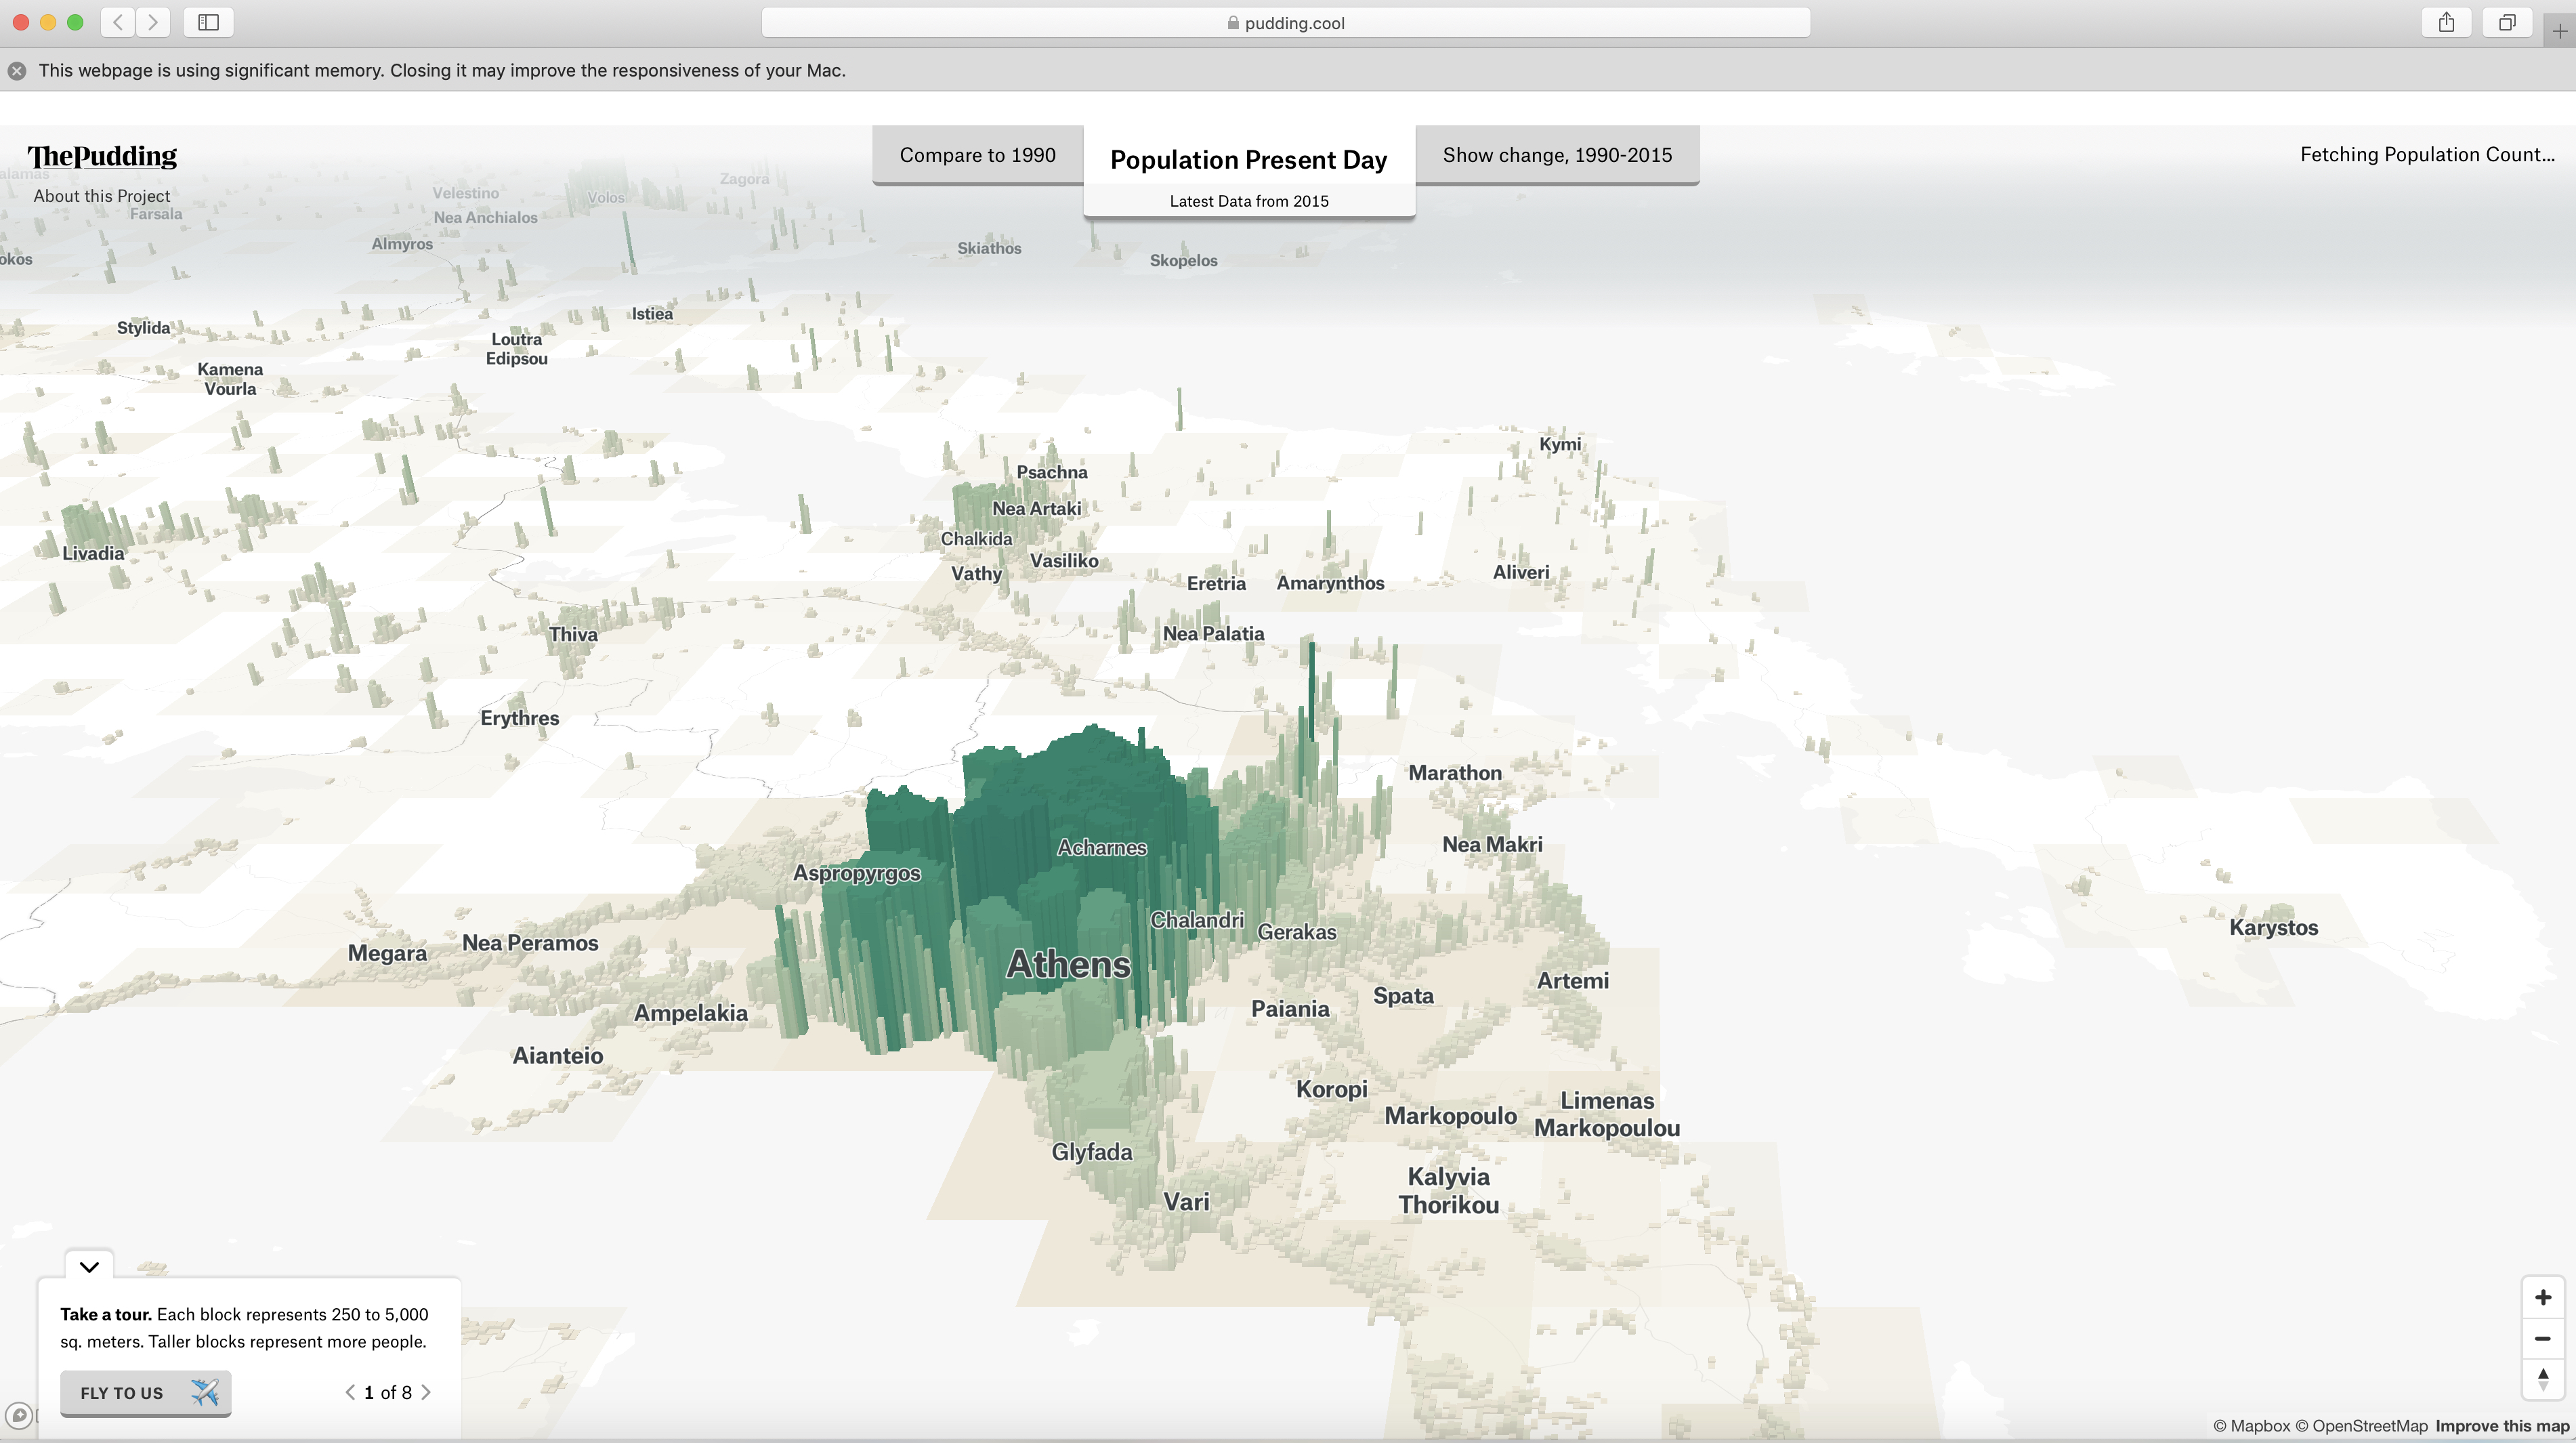Advance to the next tour stop
Screen dimensions: 2576x1443
click(x=425, y=1391)
